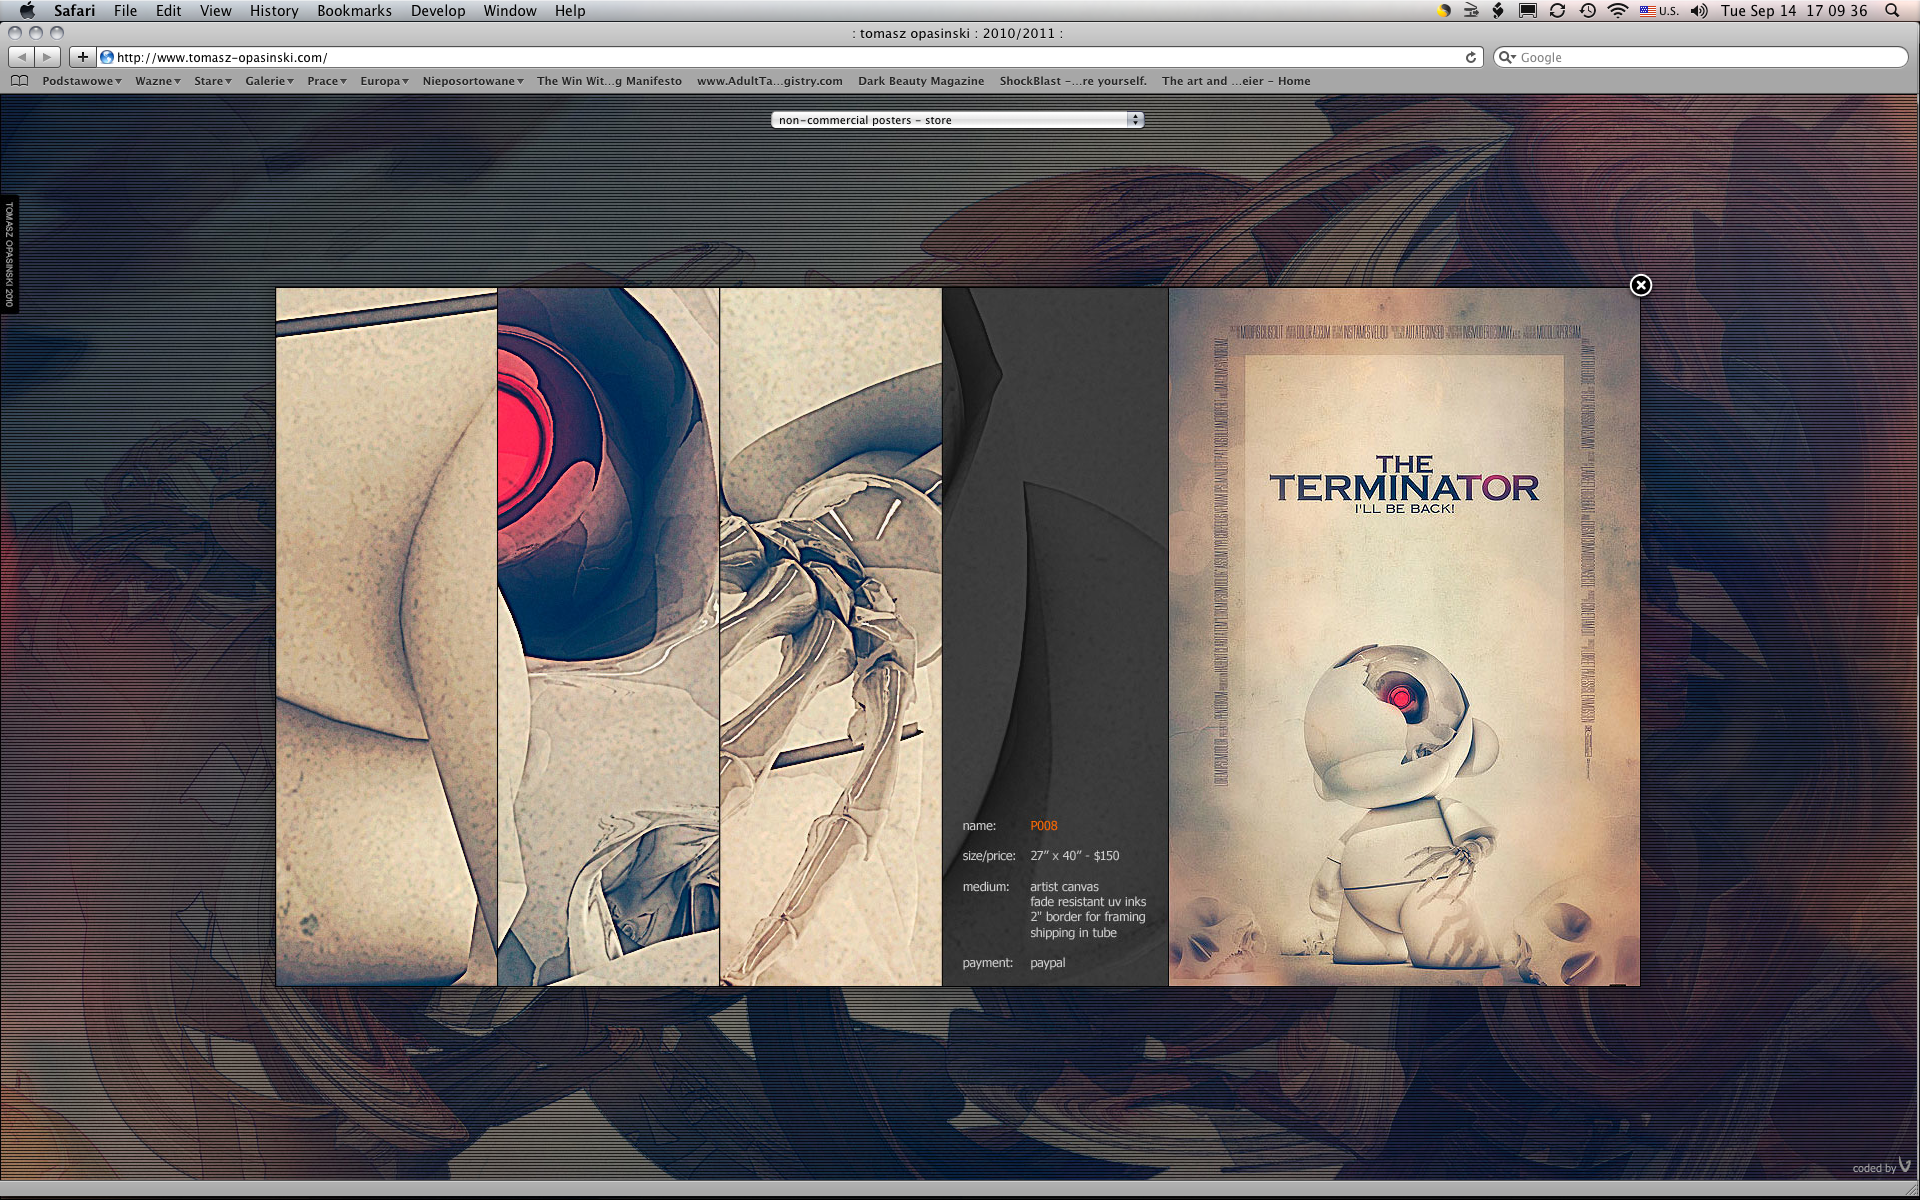Click the Safari forward arrow button
Screen dimensions: 1920x1200
[47, 57]
